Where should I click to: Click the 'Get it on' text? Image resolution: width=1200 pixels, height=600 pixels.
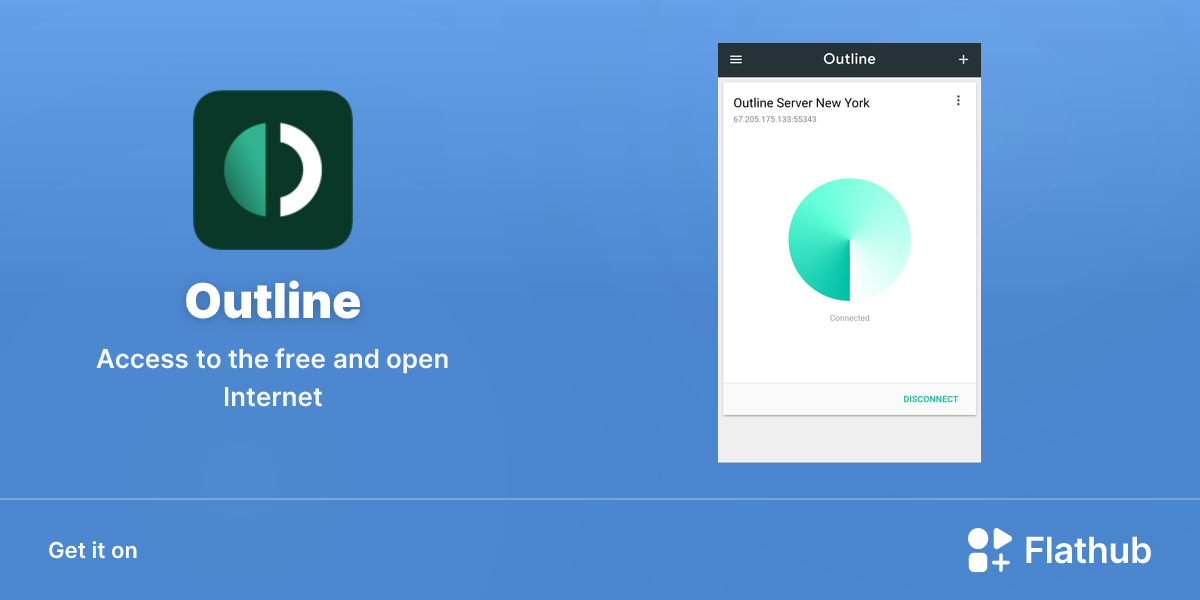click(x=93, y=550)
